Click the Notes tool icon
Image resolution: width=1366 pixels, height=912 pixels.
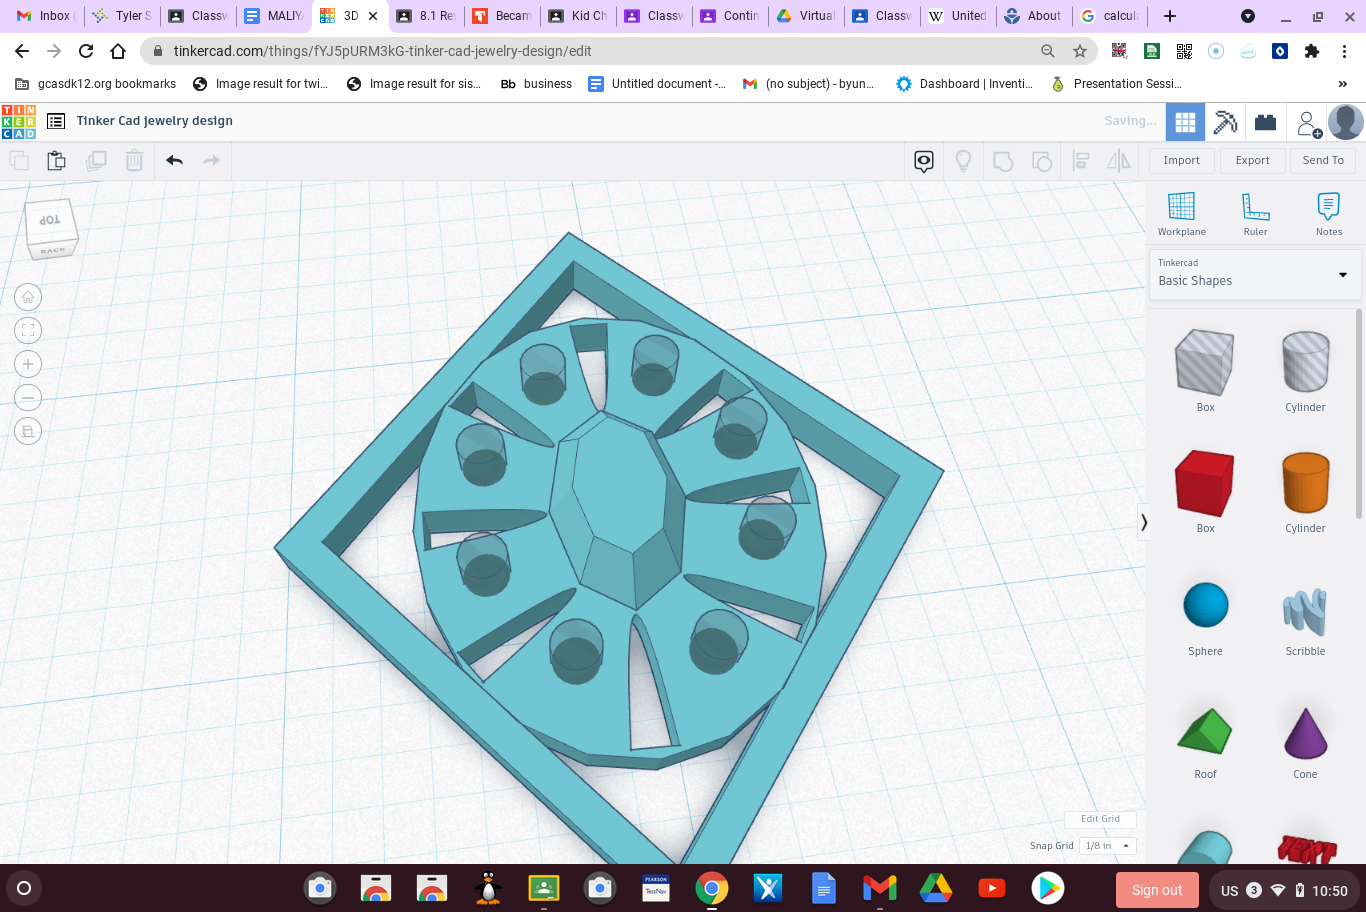pyautogui.click(x=1328, y=208)
